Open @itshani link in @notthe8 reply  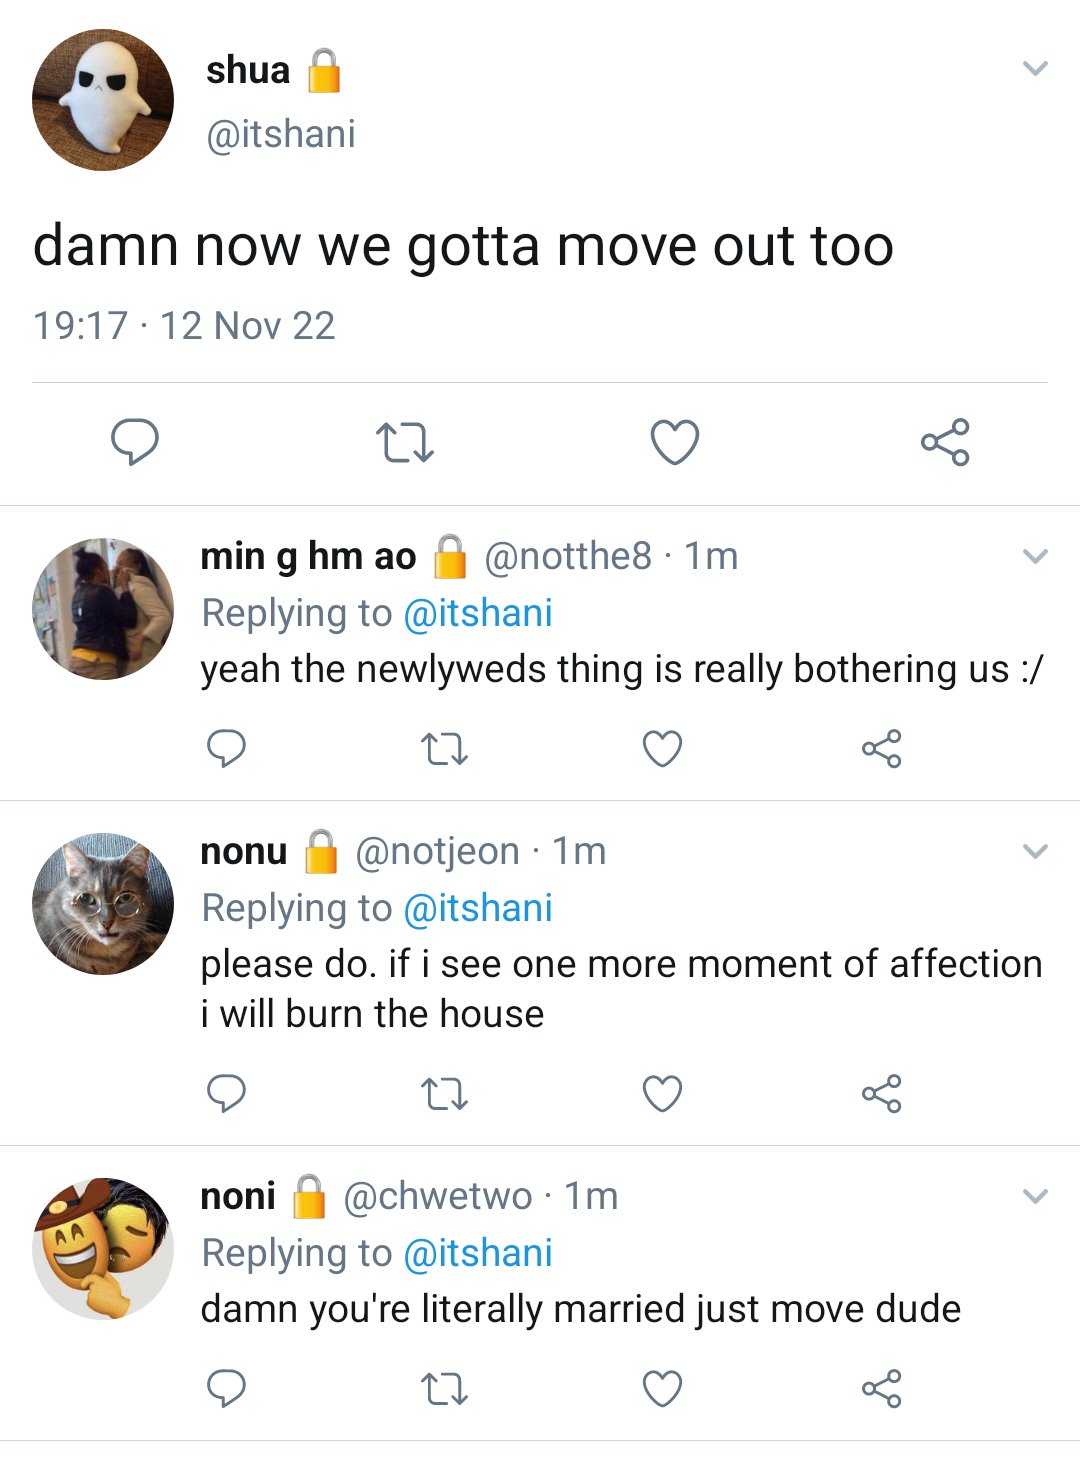coord(478,613)
